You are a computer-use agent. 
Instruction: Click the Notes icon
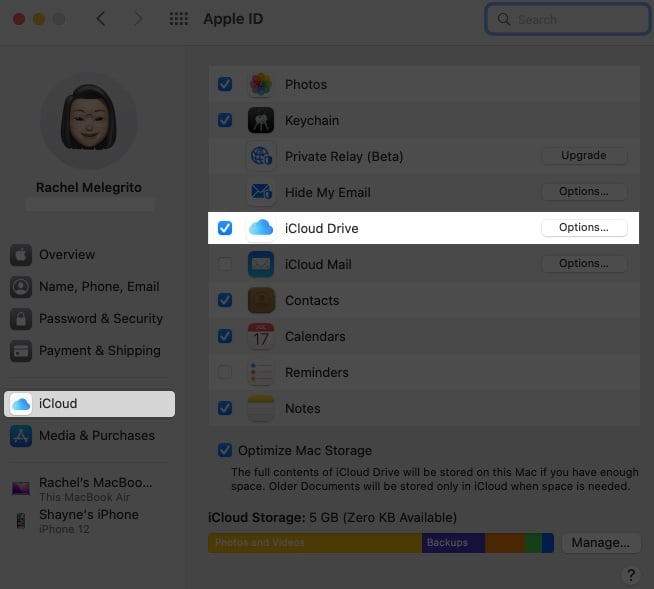[261, 408]
